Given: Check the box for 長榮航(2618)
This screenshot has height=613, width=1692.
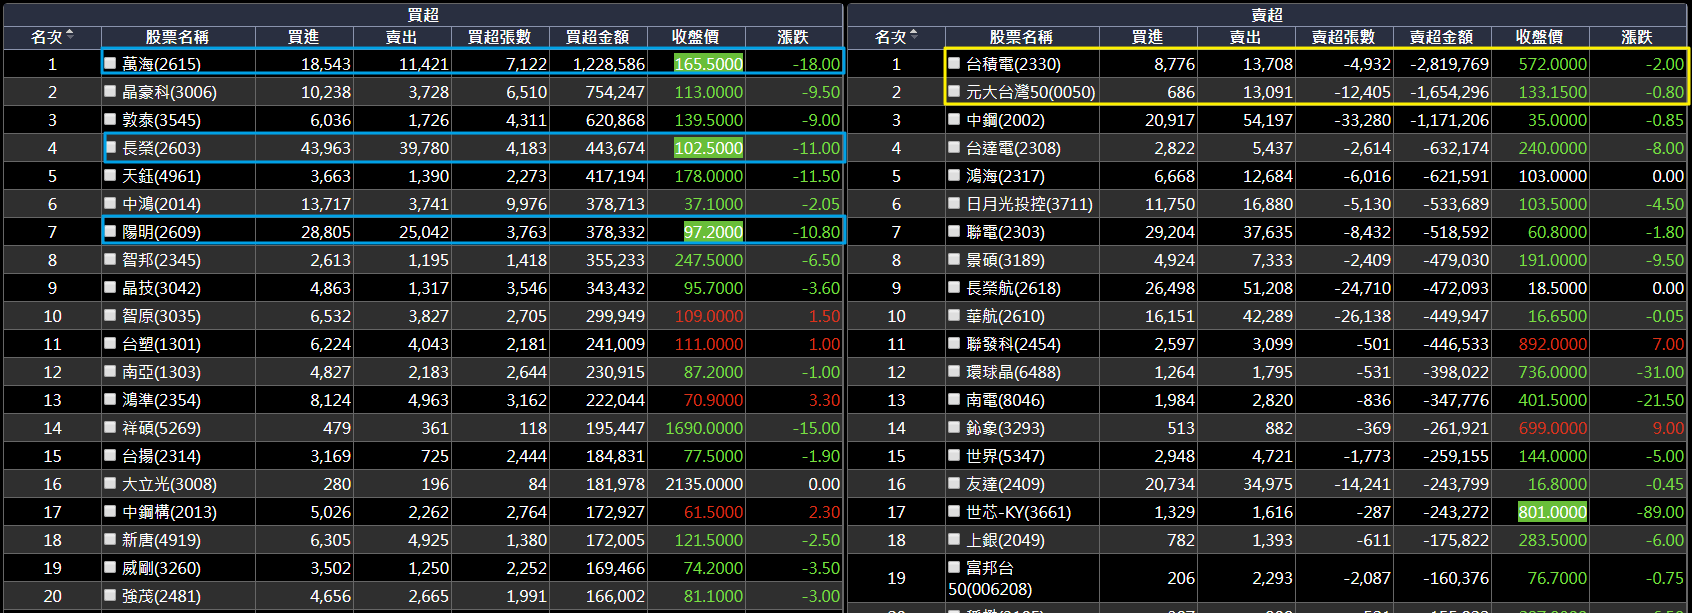Looking at the screenshot, I should (955, 287).
